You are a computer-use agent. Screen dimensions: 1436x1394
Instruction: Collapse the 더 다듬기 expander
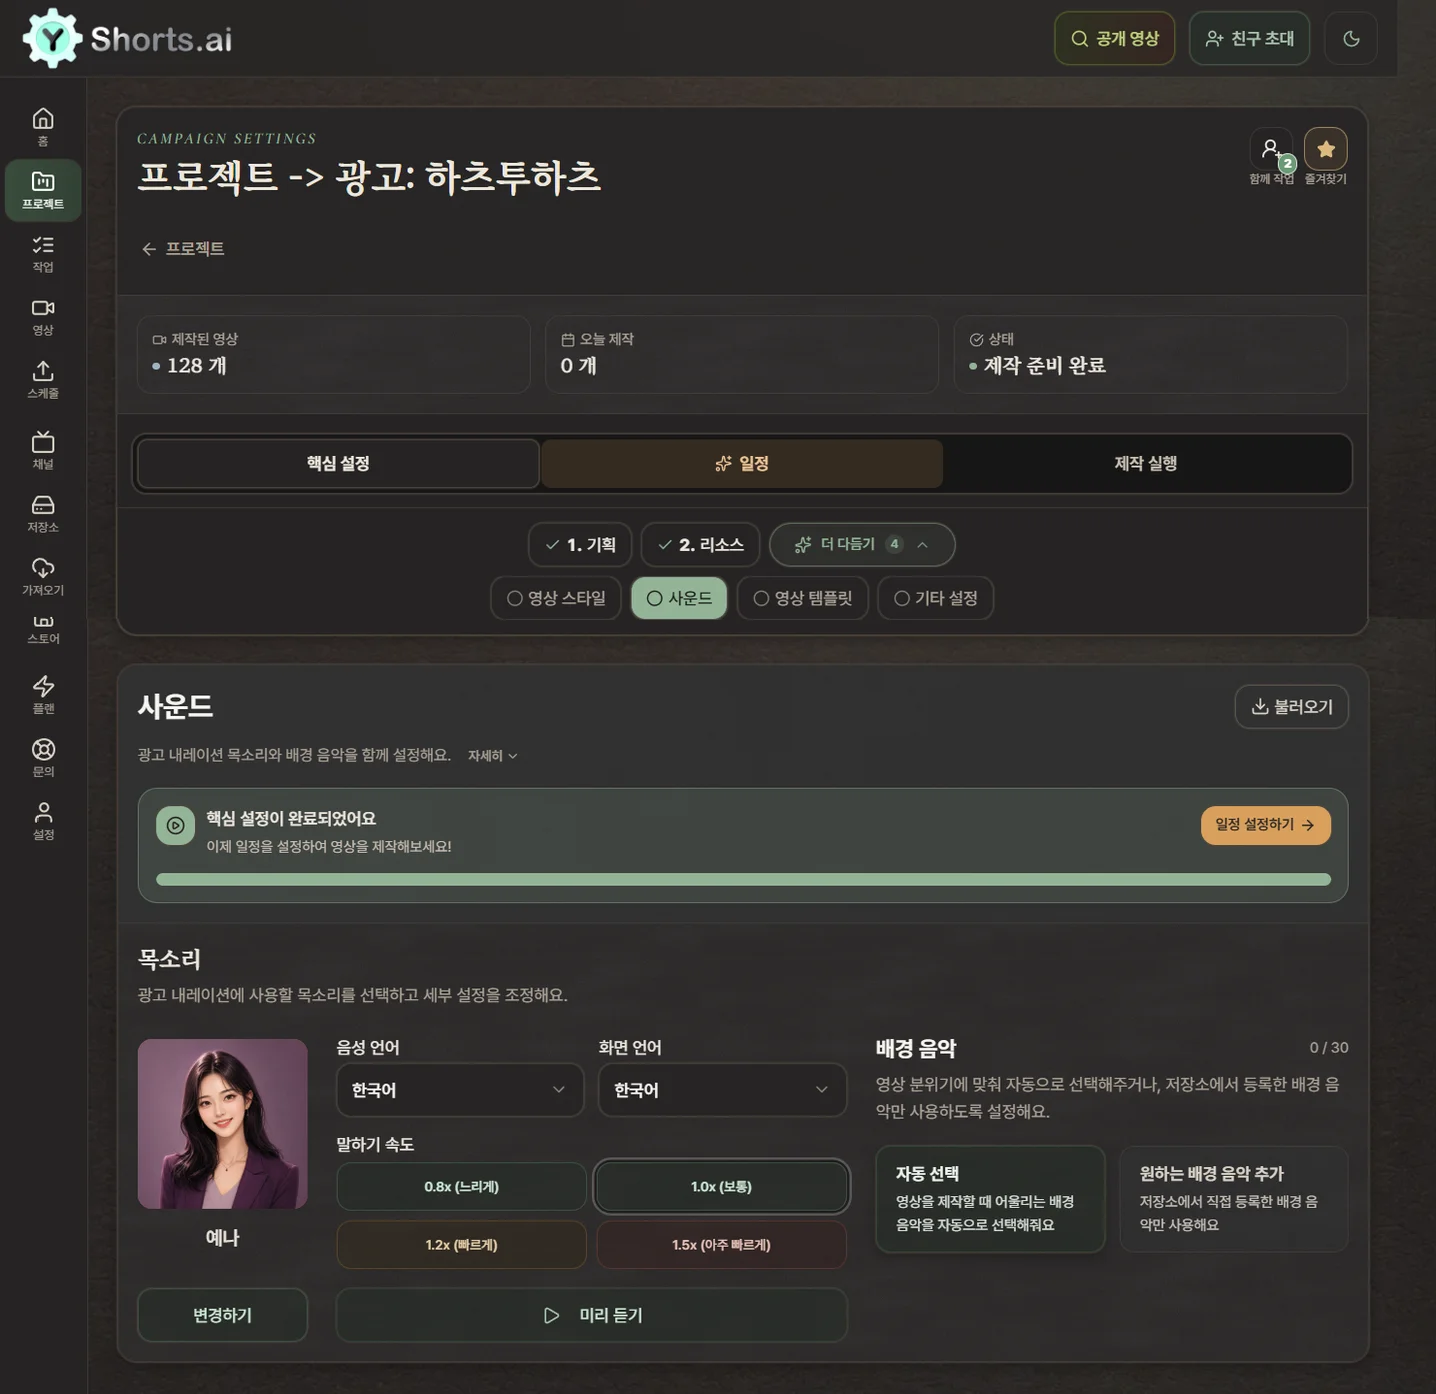(x=862, y=544)
